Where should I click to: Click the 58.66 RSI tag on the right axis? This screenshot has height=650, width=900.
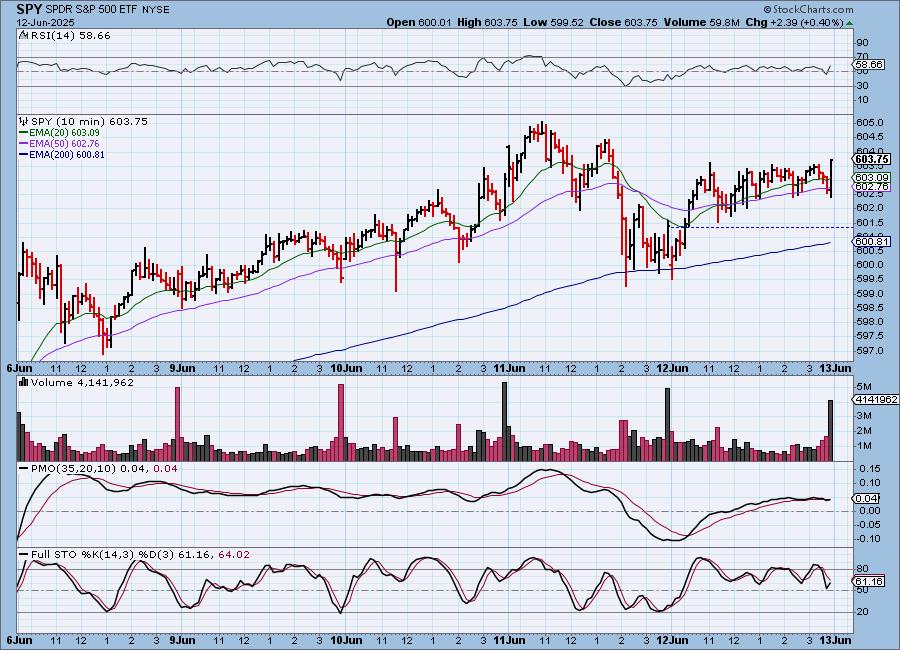tap(870, 65)
